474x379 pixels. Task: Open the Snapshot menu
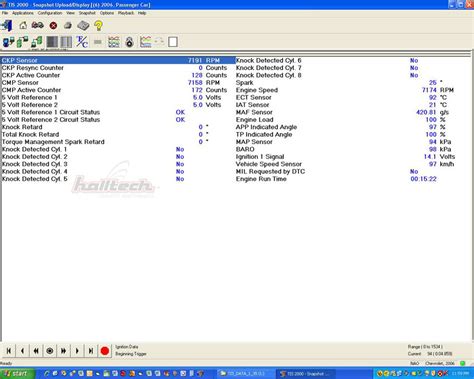coord(87,13)
